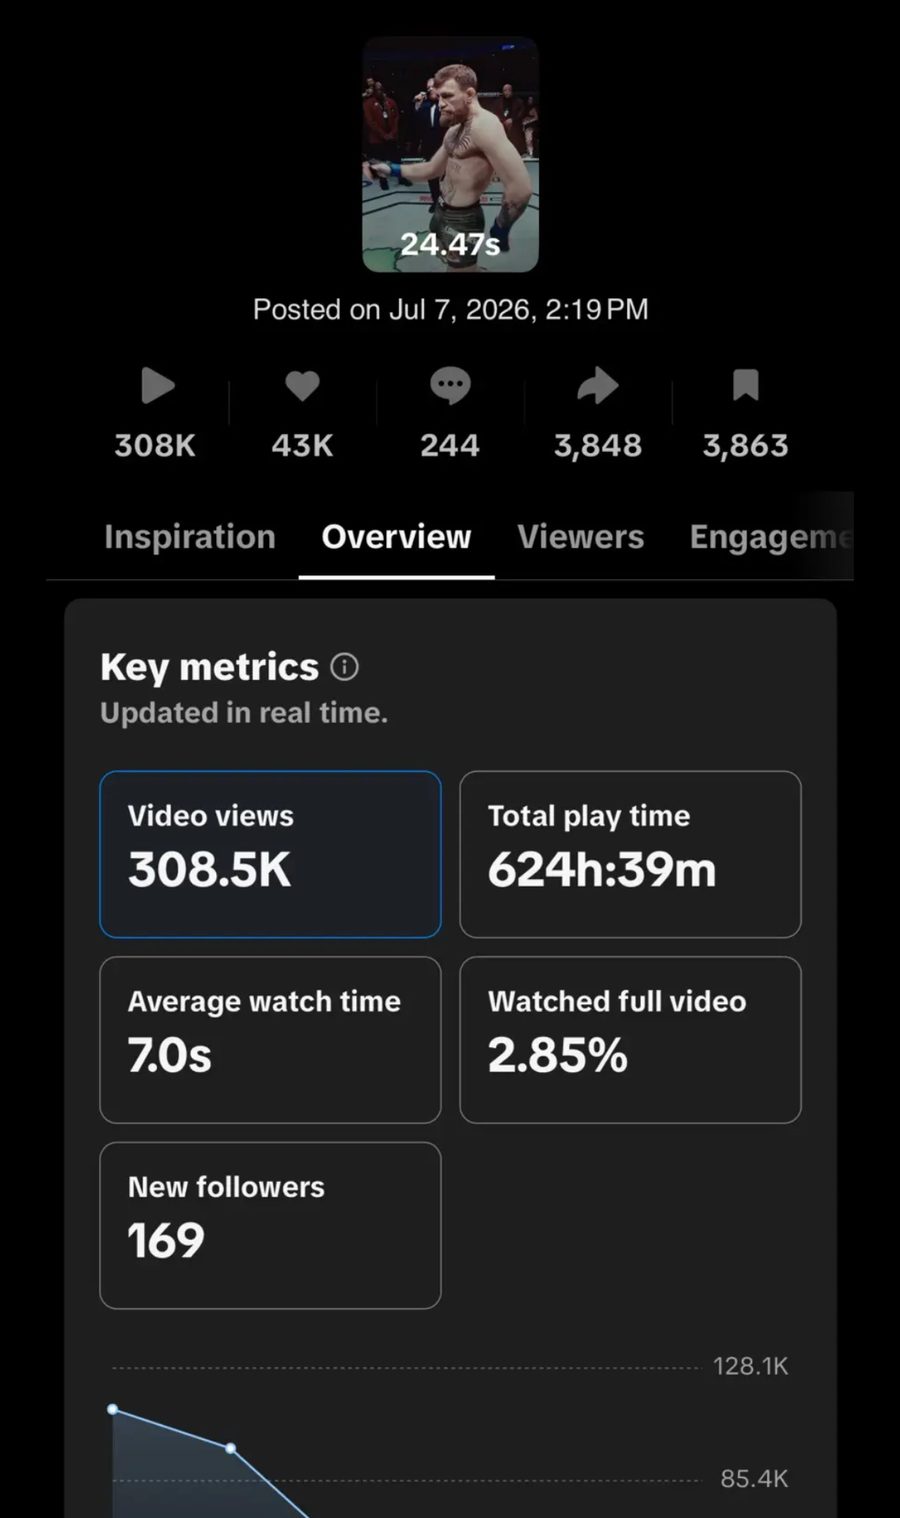The image size is (900, 1518).
Task: Open the Engagement tab
Action: [771, 537]
